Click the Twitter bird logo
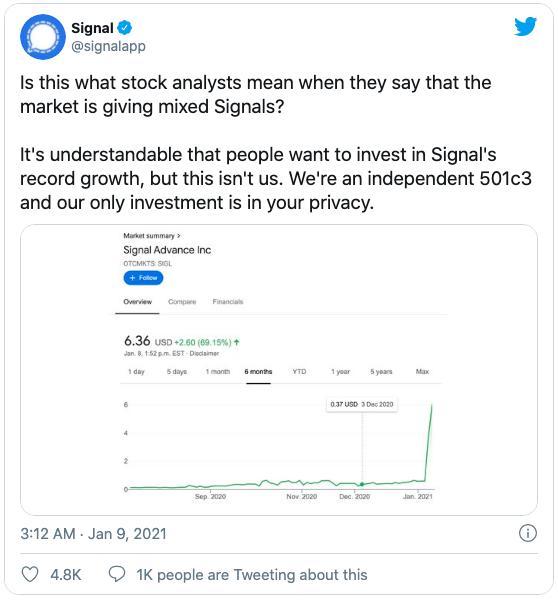The height and width of the screenshot is (600, 558). click(x=525, y=26)
